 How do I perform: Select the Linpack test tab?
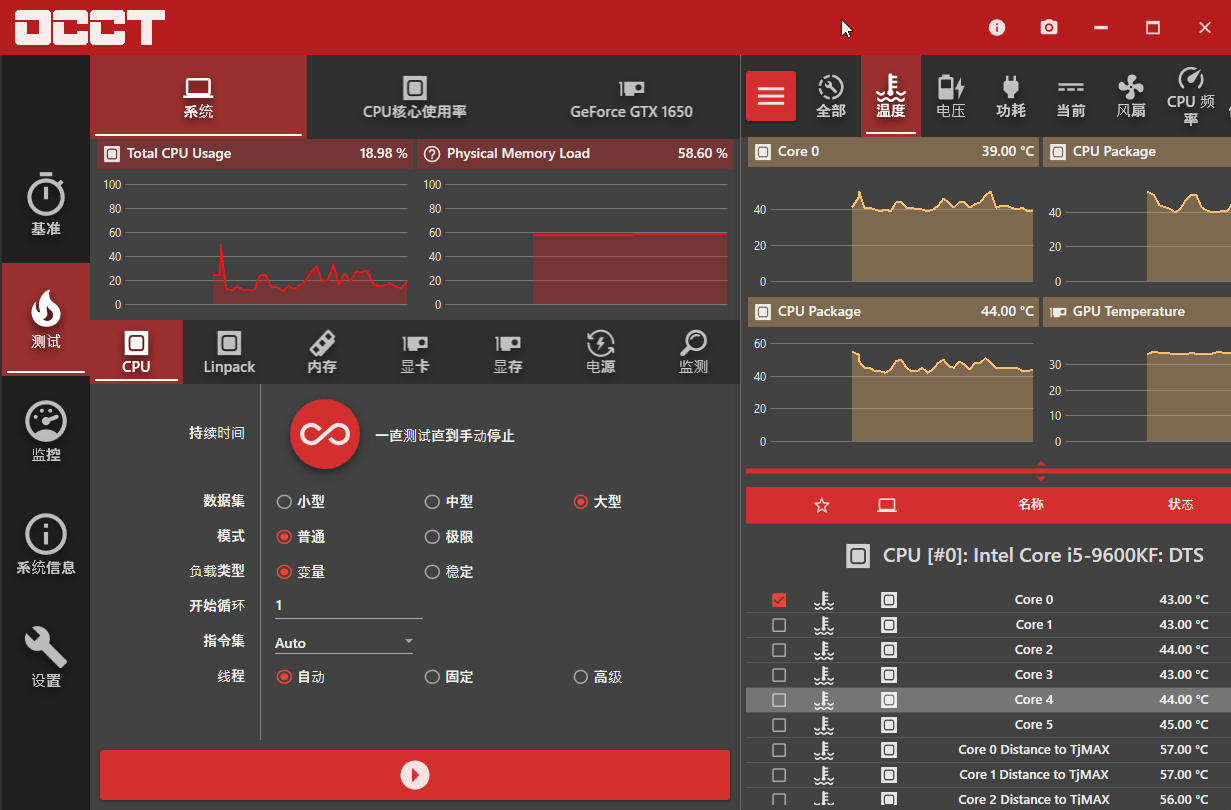229,351
